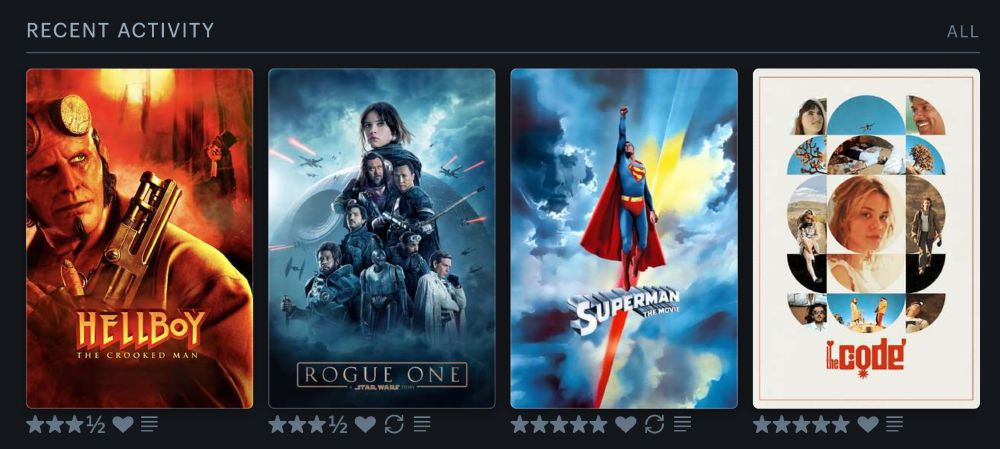The width and height of the screenshot is (1000, 449).
Task: Click the rewatch icon under Superman
Action: 654,424
